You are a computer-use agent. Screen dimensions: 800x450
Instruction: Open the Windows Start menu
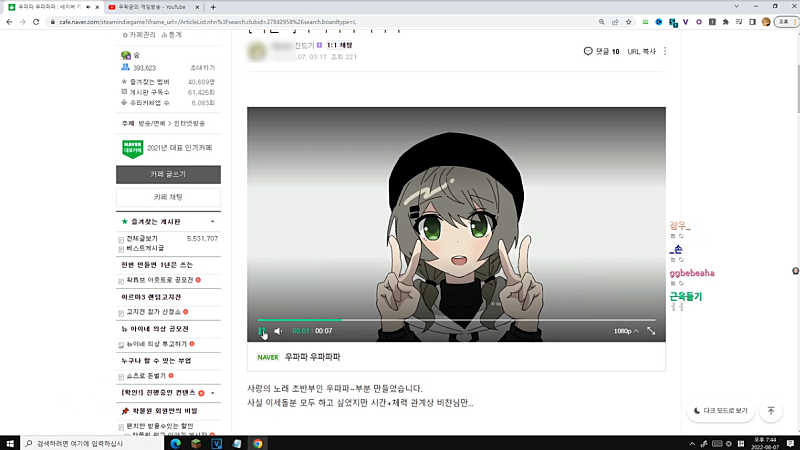(x=10, y=443)
